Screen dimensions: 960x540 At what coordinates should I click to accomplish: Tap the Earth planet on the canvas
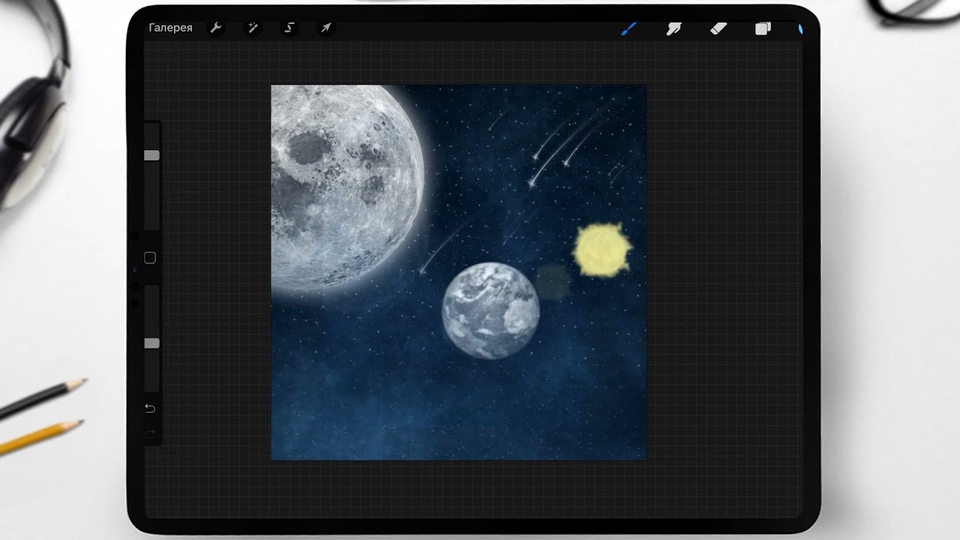[x=491, y=311]
